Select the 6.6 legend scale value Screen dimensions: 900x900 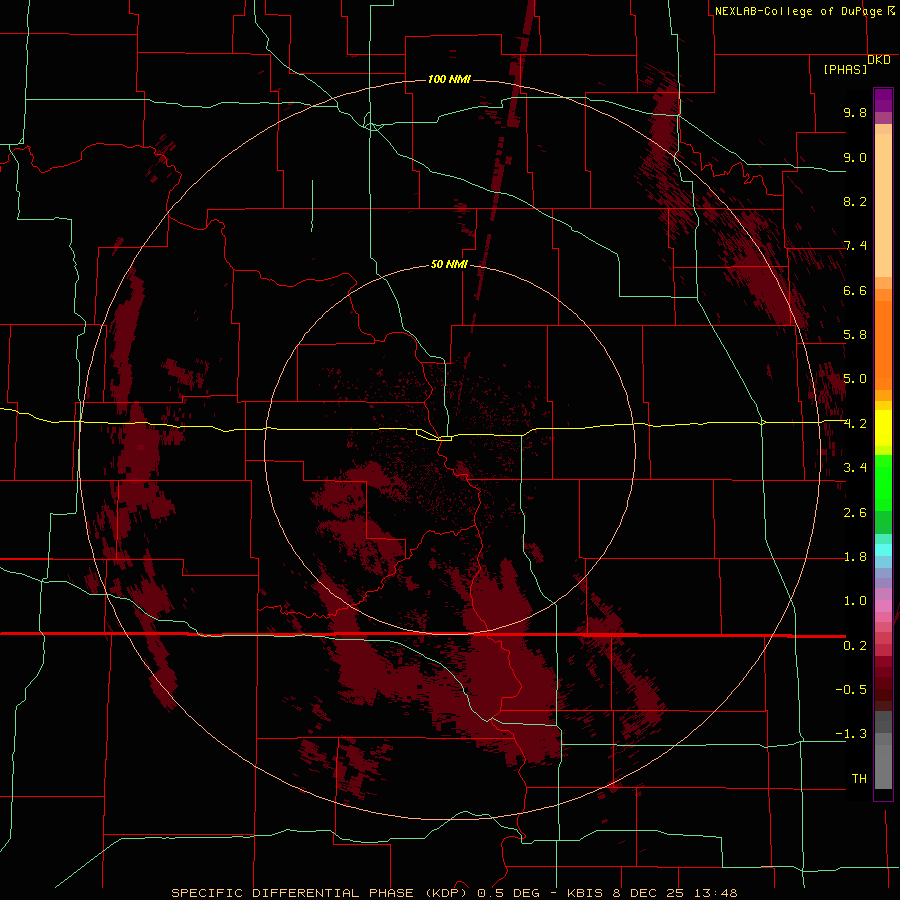pos(855,290)
